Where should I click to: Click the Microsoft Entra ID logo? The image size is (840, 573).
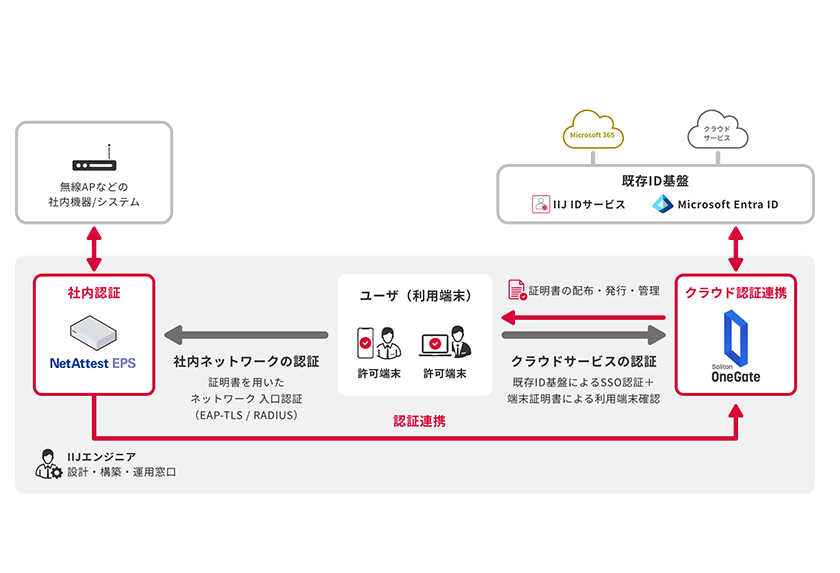coord(663,204)
